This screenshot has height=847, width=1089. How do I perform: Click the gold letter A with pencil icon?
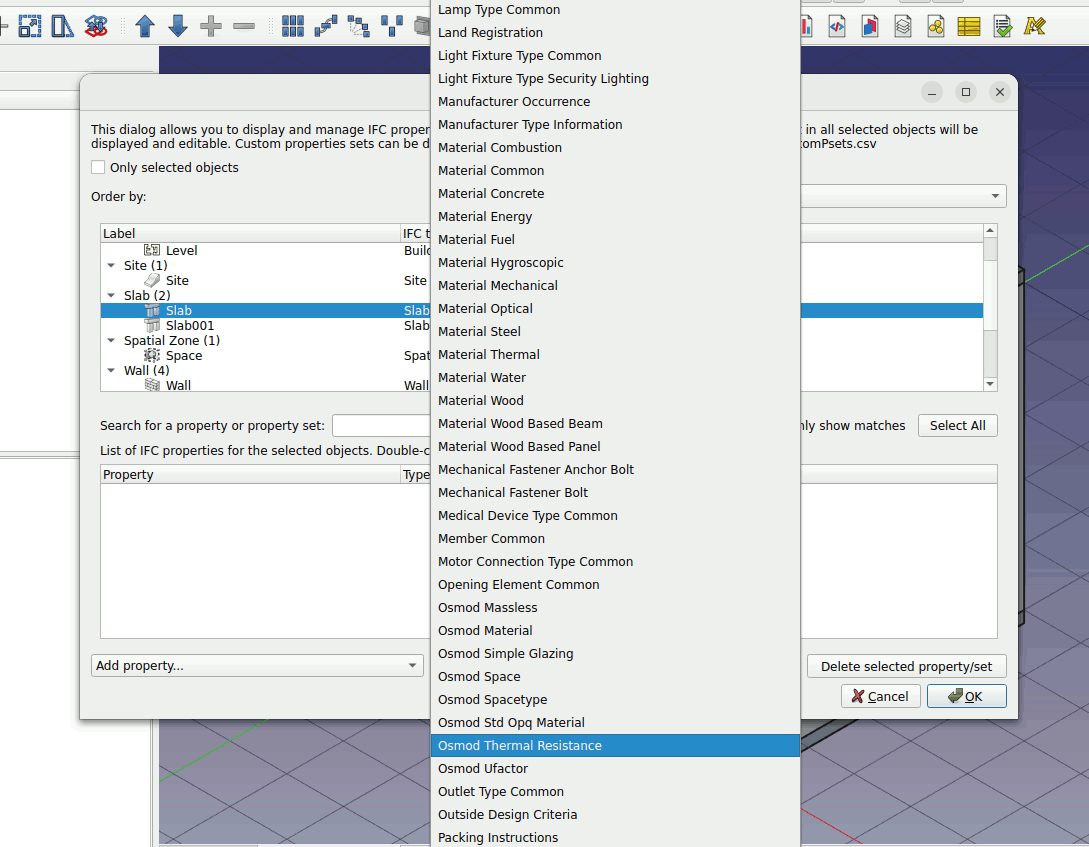pos(1035,26)
